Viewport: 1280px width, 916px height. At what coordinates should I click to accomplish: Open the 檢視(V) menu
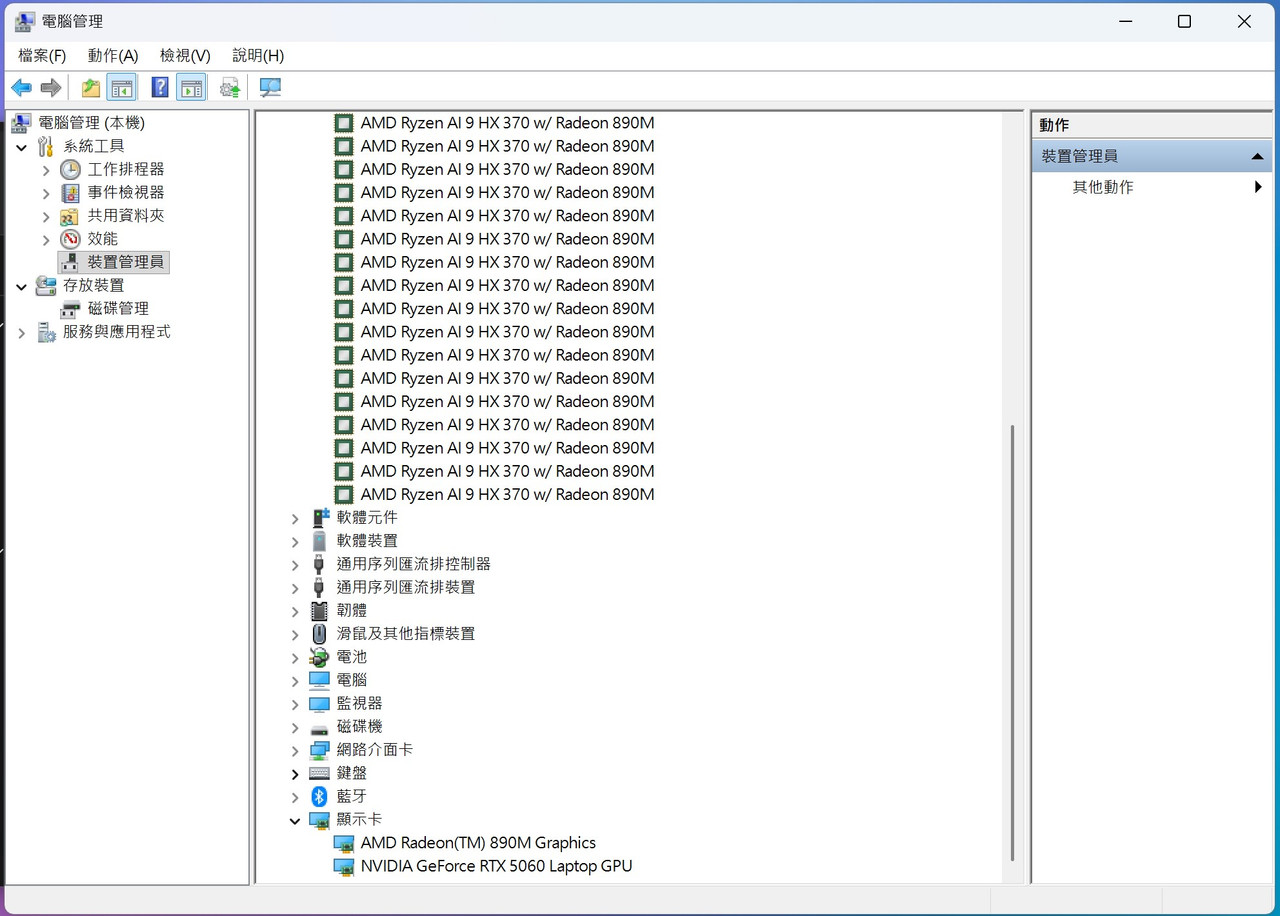tap(185, 55)
